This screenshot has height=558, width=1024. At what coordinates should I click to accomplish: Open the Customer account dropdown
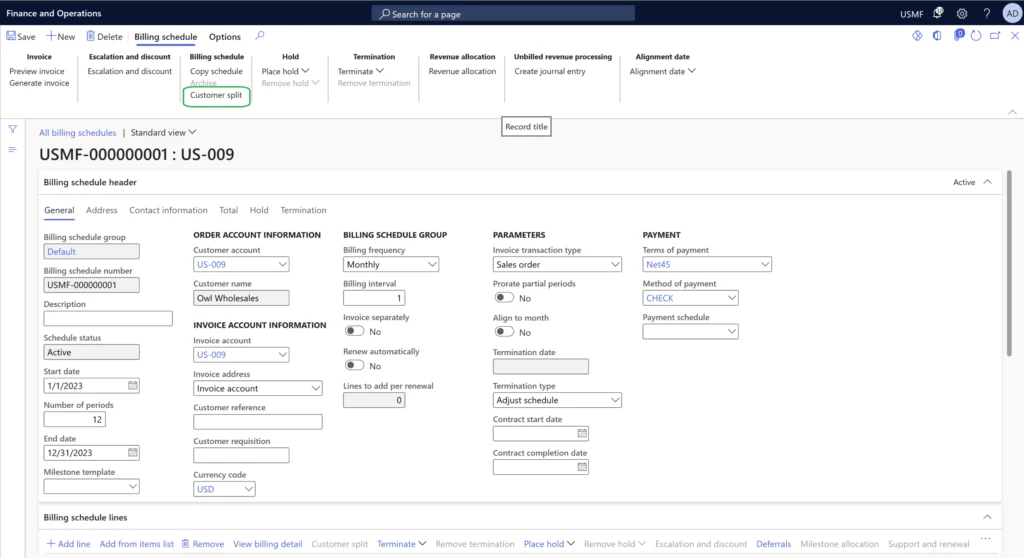282,264
